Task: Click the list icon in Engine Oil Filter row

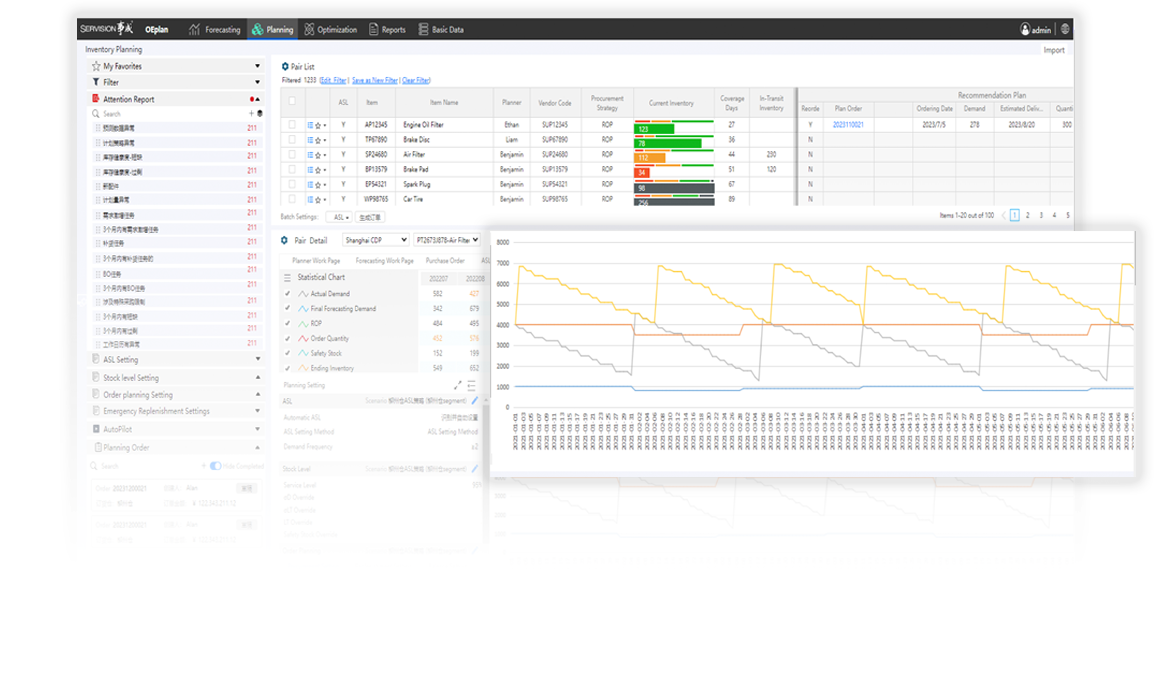Action: coord(310,125)
